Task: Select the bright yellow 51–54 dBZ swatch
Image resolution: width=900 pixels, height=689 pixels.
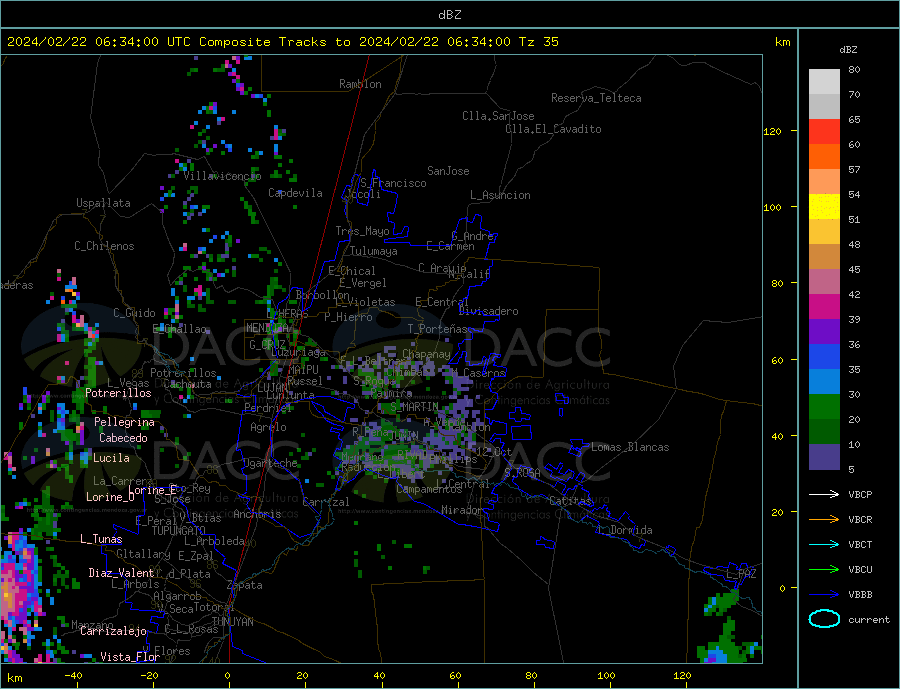Action: (824, 207)
